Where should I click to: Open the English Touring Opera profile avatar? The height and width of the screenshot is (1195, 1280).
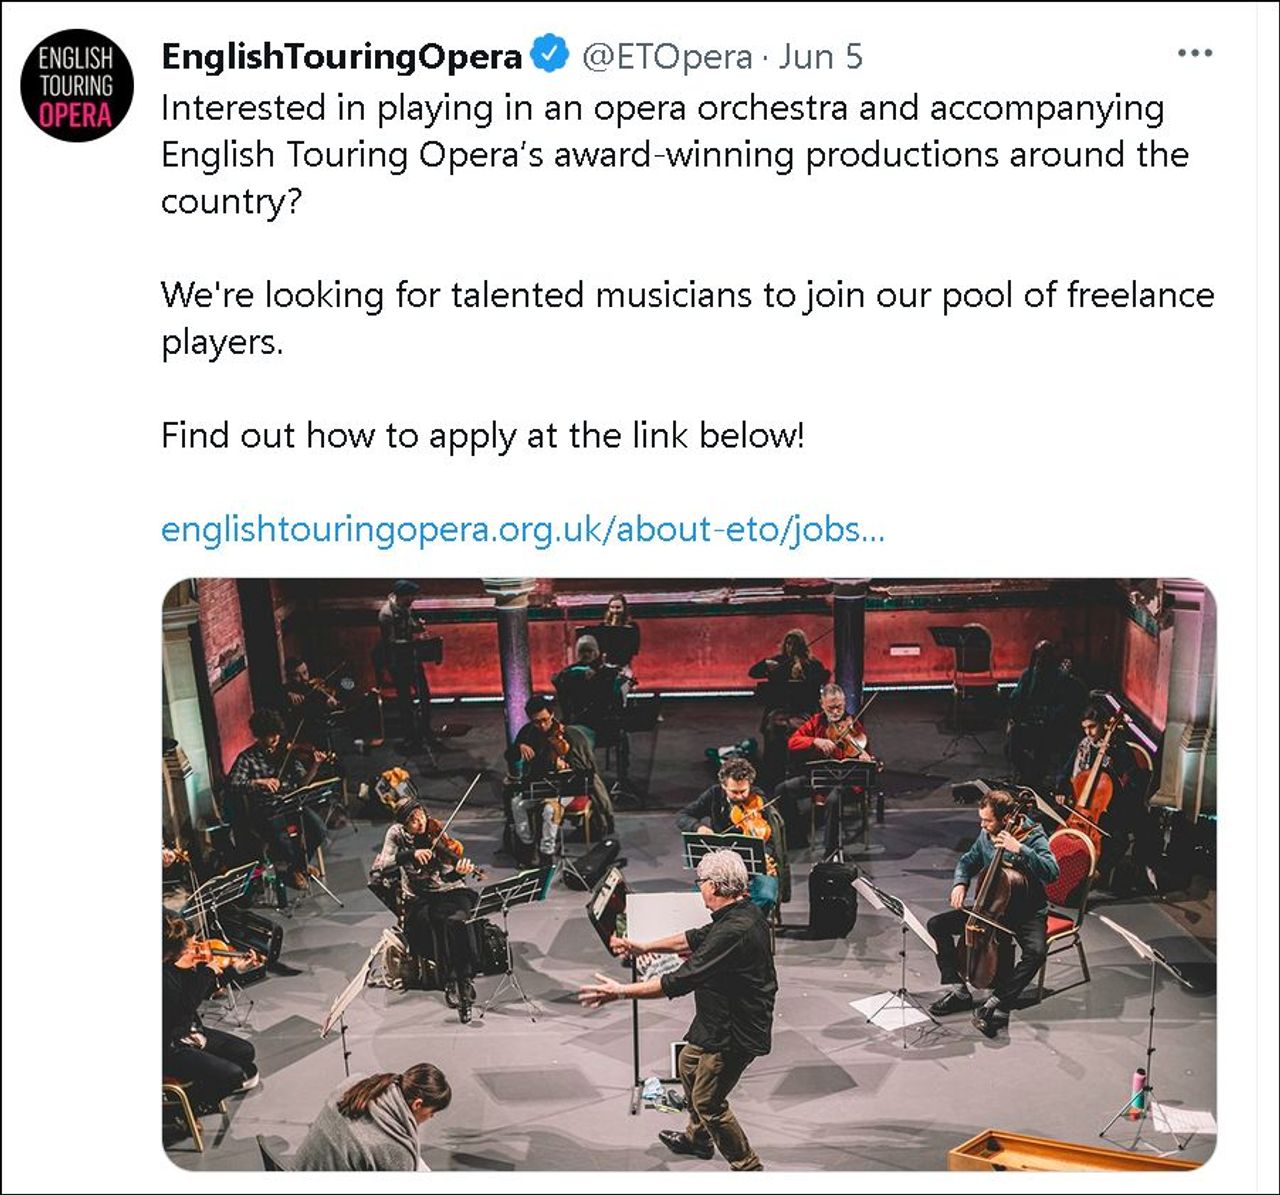point(77,86)
